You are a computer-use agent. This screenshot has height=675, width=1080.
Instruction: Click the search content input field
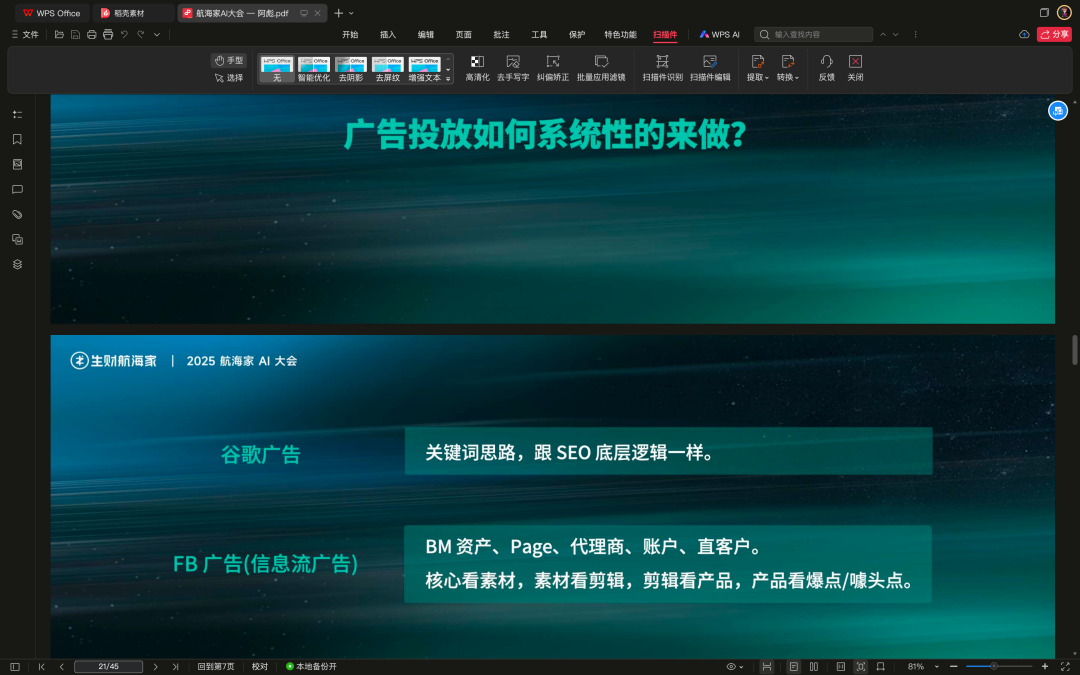pos(814,34)
